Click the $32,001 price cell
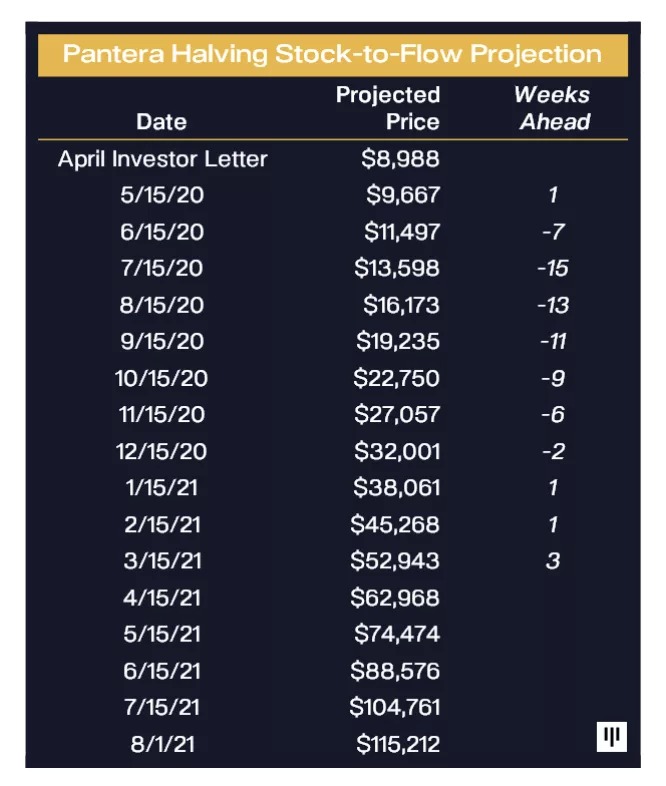The height and width of the screenshot is (786, 666). [x=397, y=451]
